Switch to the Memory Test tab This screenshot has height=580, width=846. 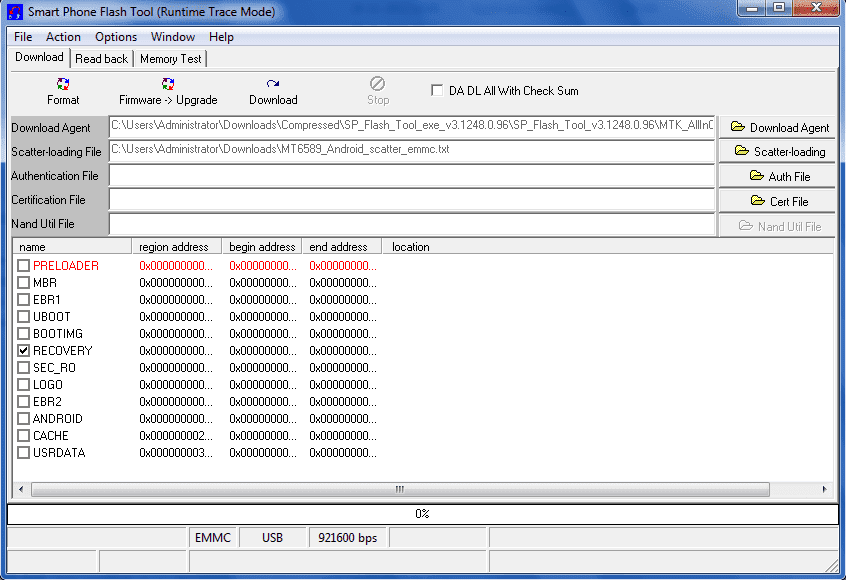point(170,59)
